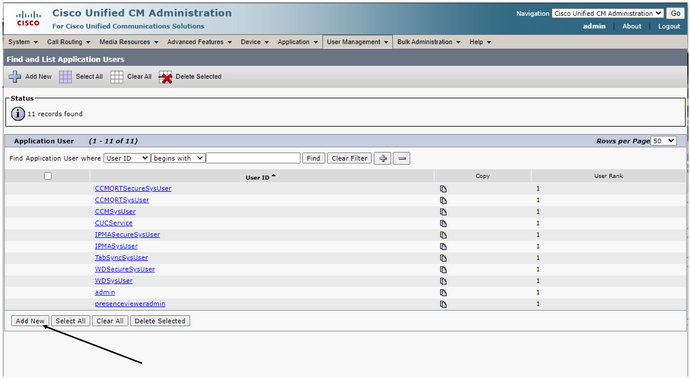Image resolution: width=690 pixels, height=380 pixels.
Task: Click the Select All grid icon in toolbar
Action: click(x=66, y=77)
